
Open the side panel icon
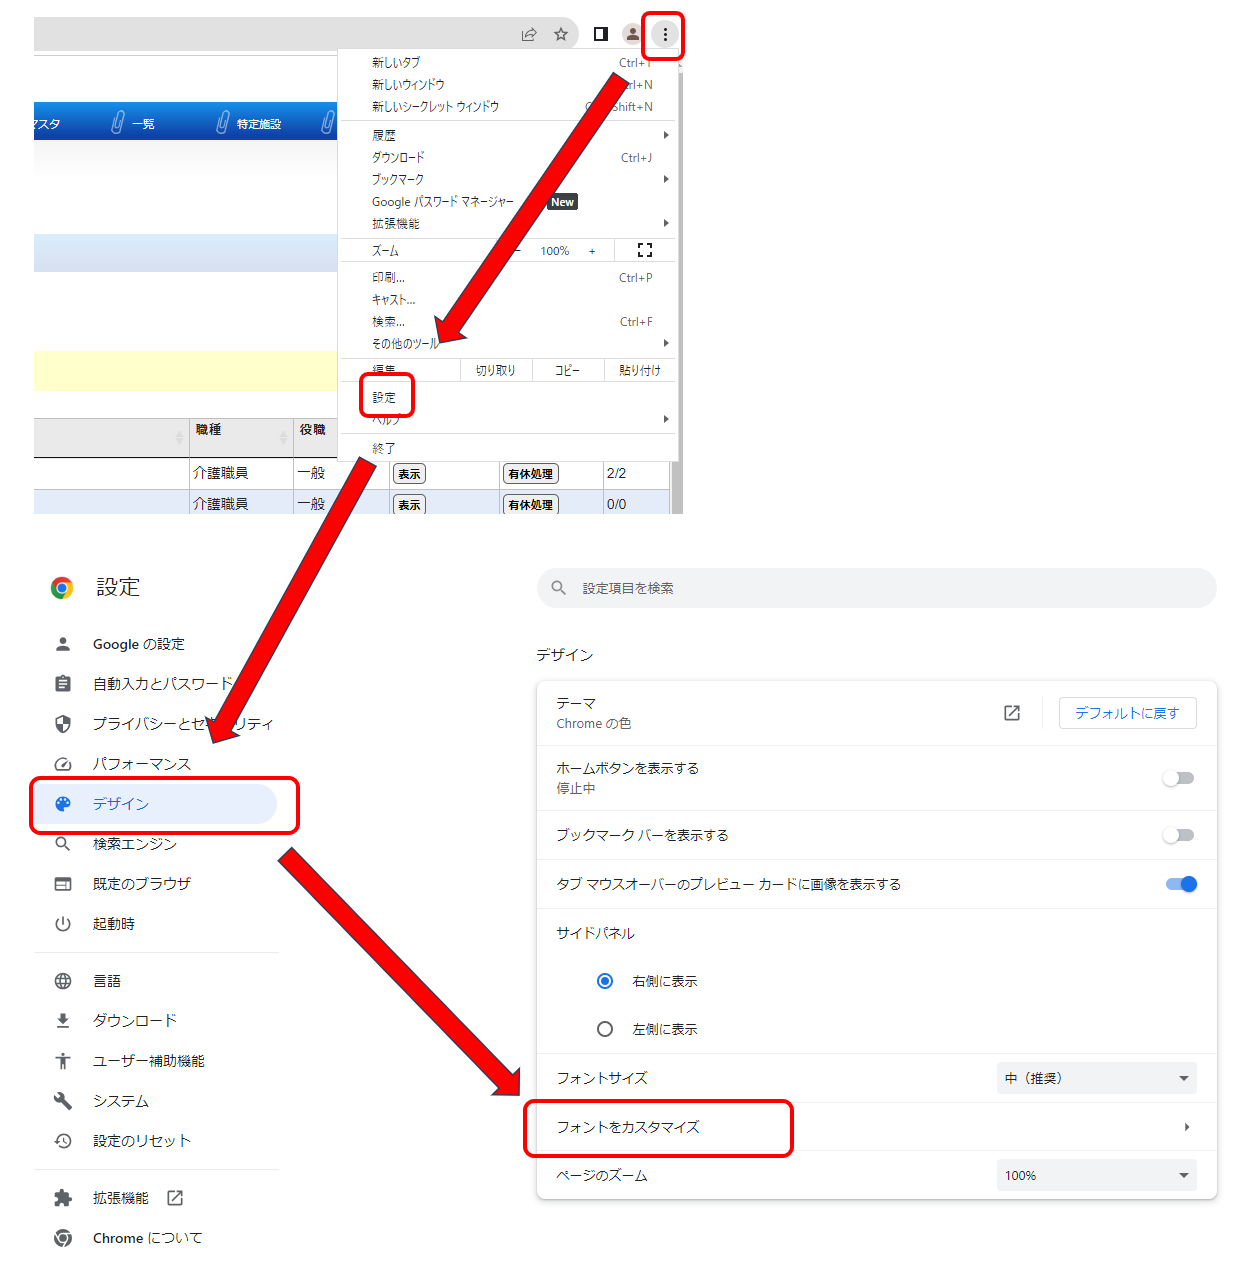click(600, 34)
